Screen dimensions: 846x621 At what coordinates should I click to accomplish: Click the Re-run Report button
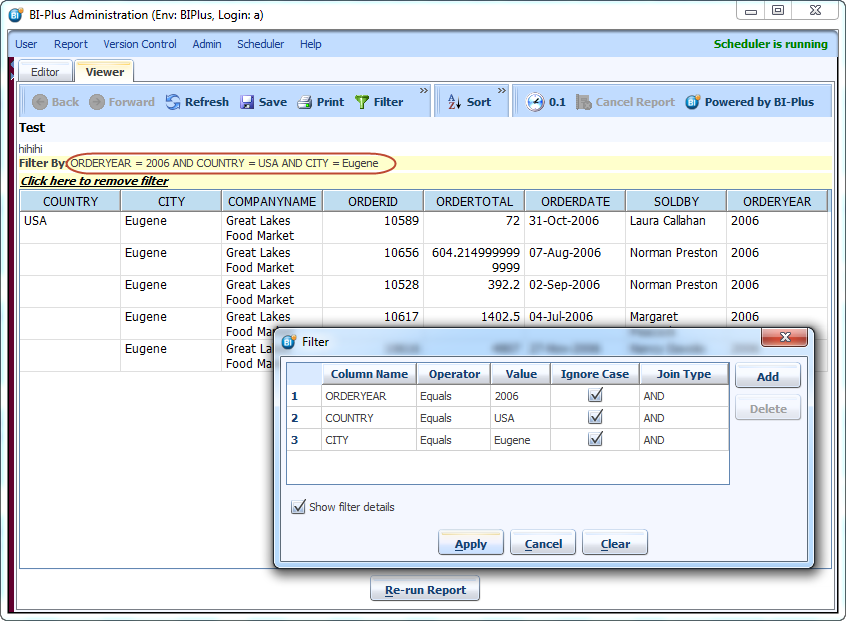point(425,590)
